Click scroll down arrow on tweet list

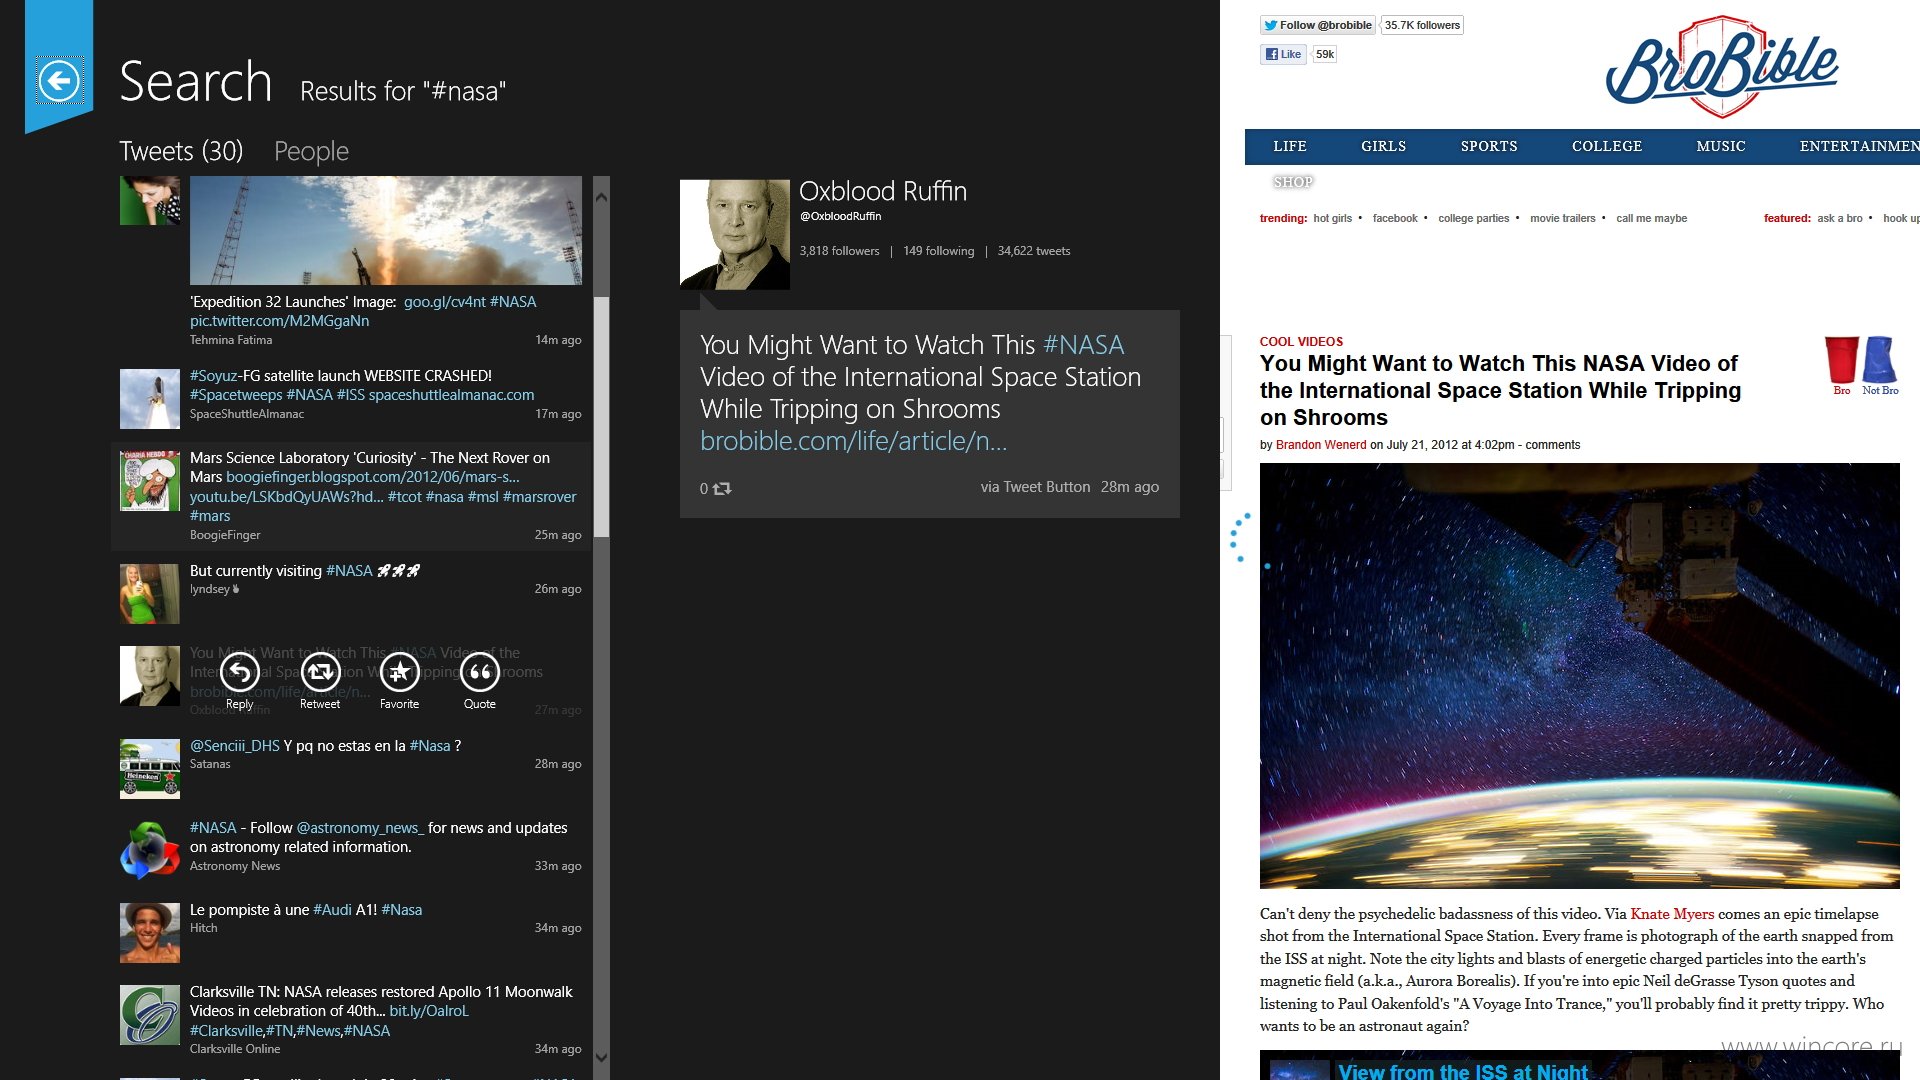(x=601, y=1057)
